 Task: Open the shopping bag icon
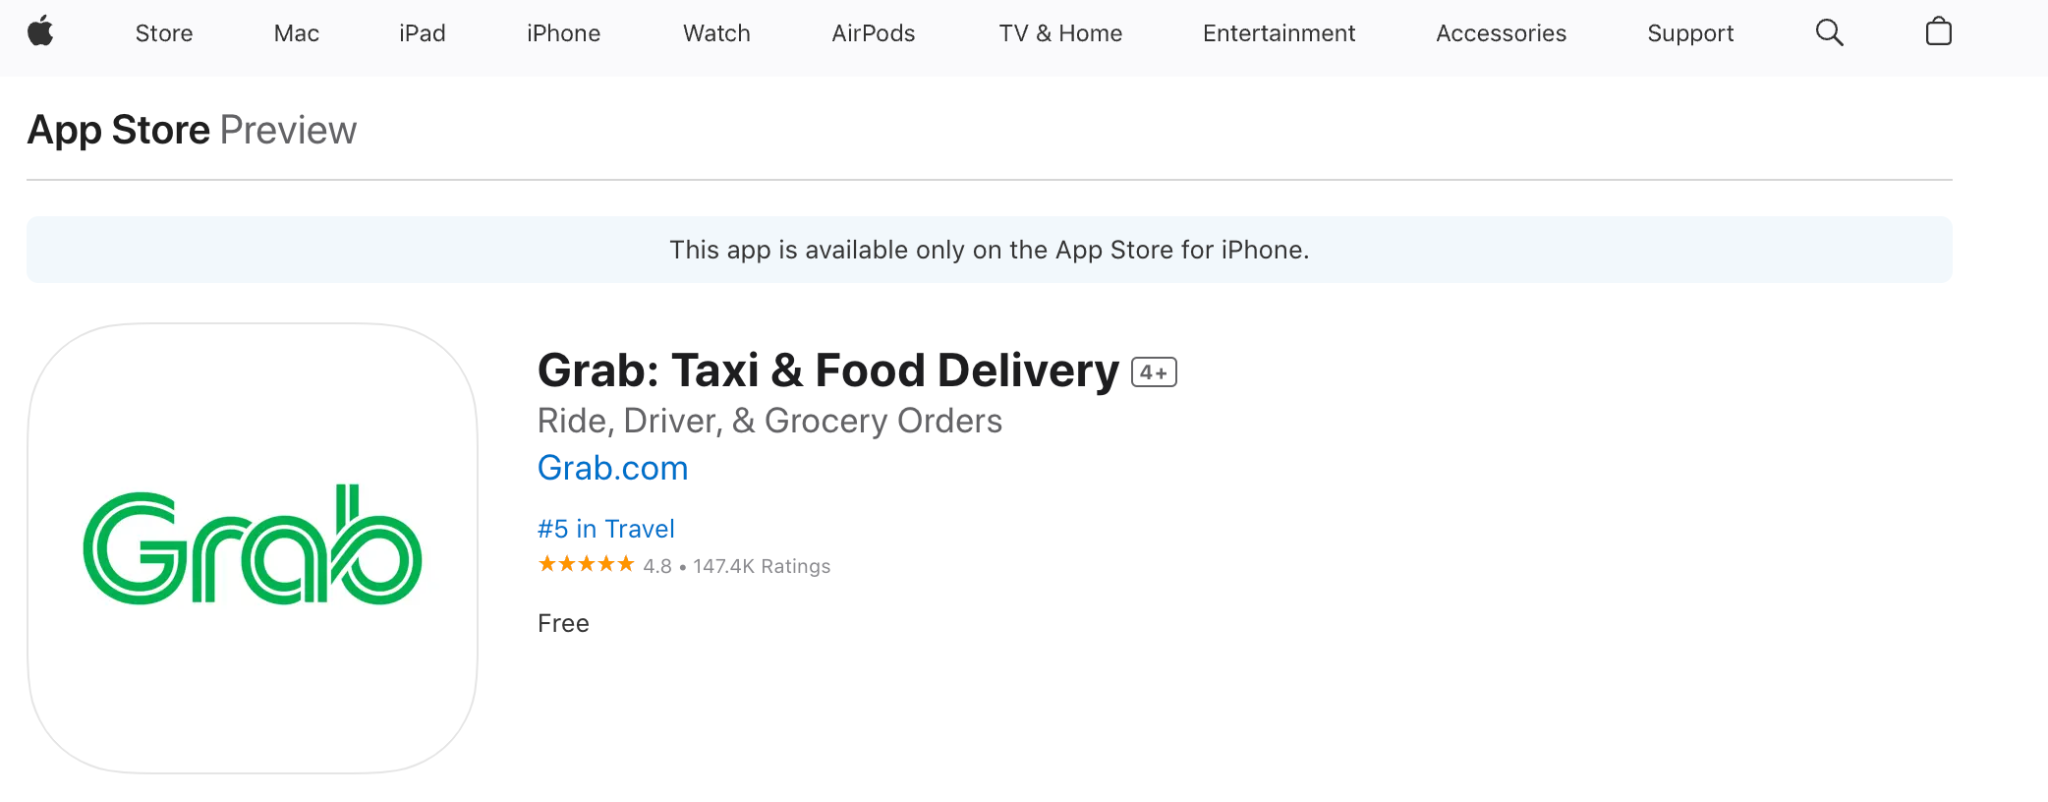(1938, 32)
